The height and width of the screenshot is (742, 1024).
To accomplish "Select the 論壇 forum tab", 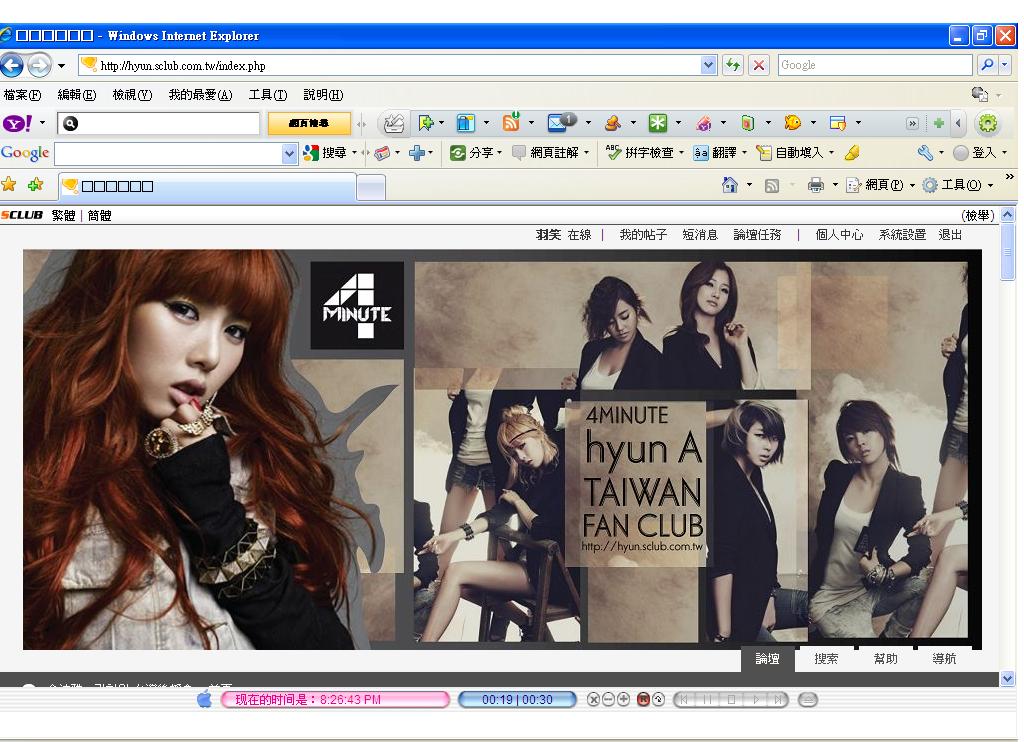I will (767, 658).
